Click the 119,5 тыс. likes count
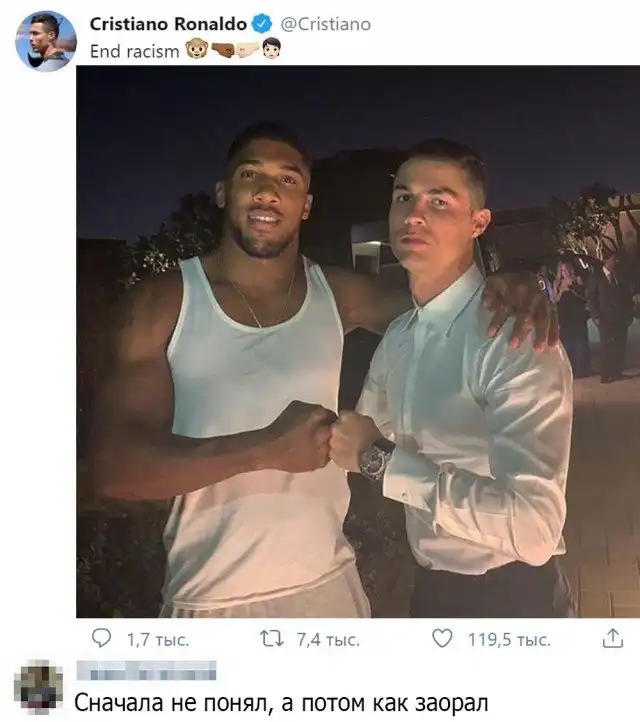Image resolution: width=640 pixels, height=722 pixels. tap(509, 640)
